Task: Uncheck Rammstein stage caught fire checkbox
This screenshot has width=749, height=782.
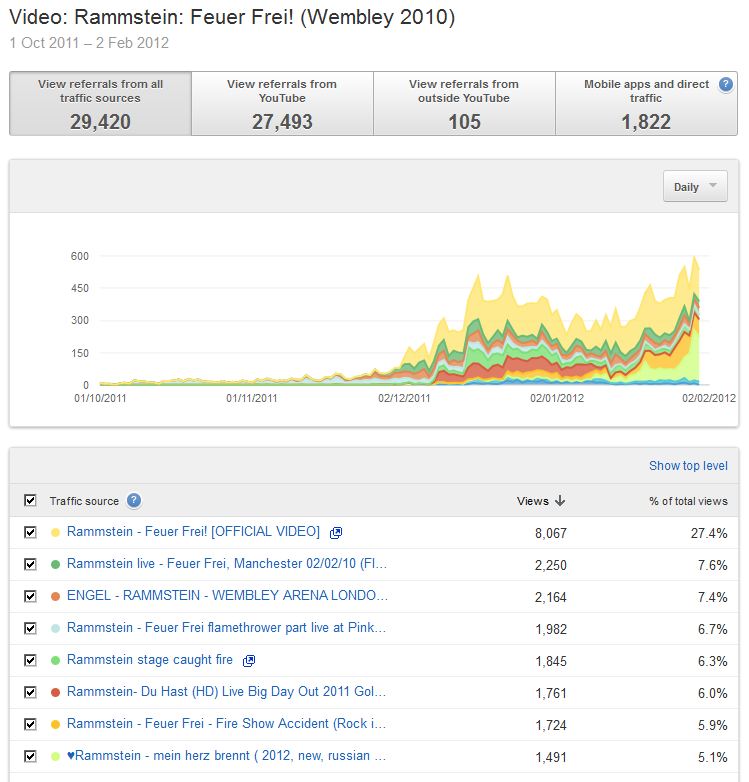Action: pos(30,660)
